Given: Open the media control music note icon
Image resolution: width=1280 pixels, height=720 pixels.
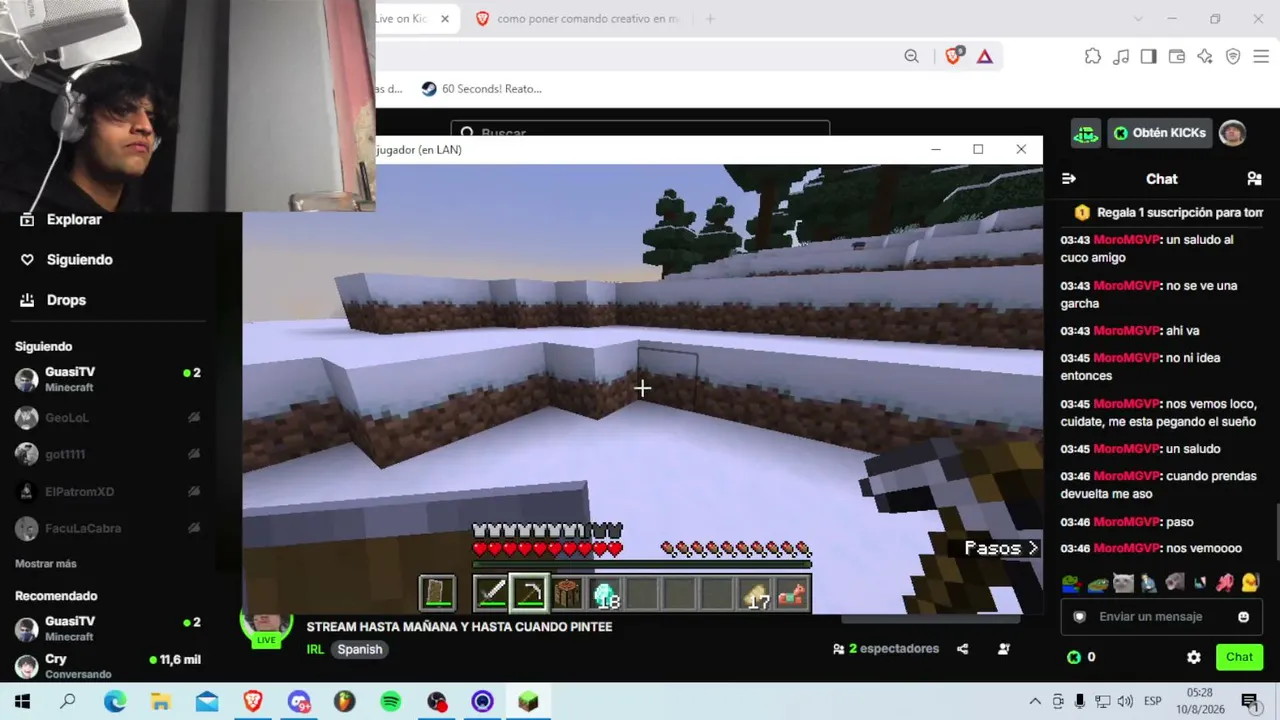Looking at the screenshot, I should click(x=1121, y=57).
